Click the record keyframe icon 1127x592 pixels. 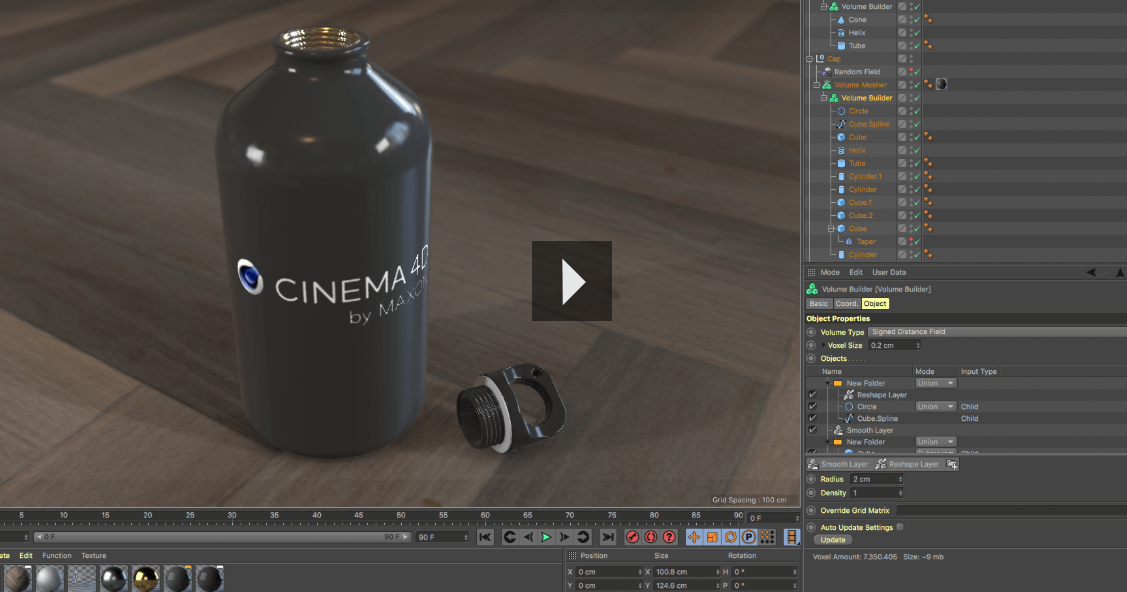click(632, 537)
